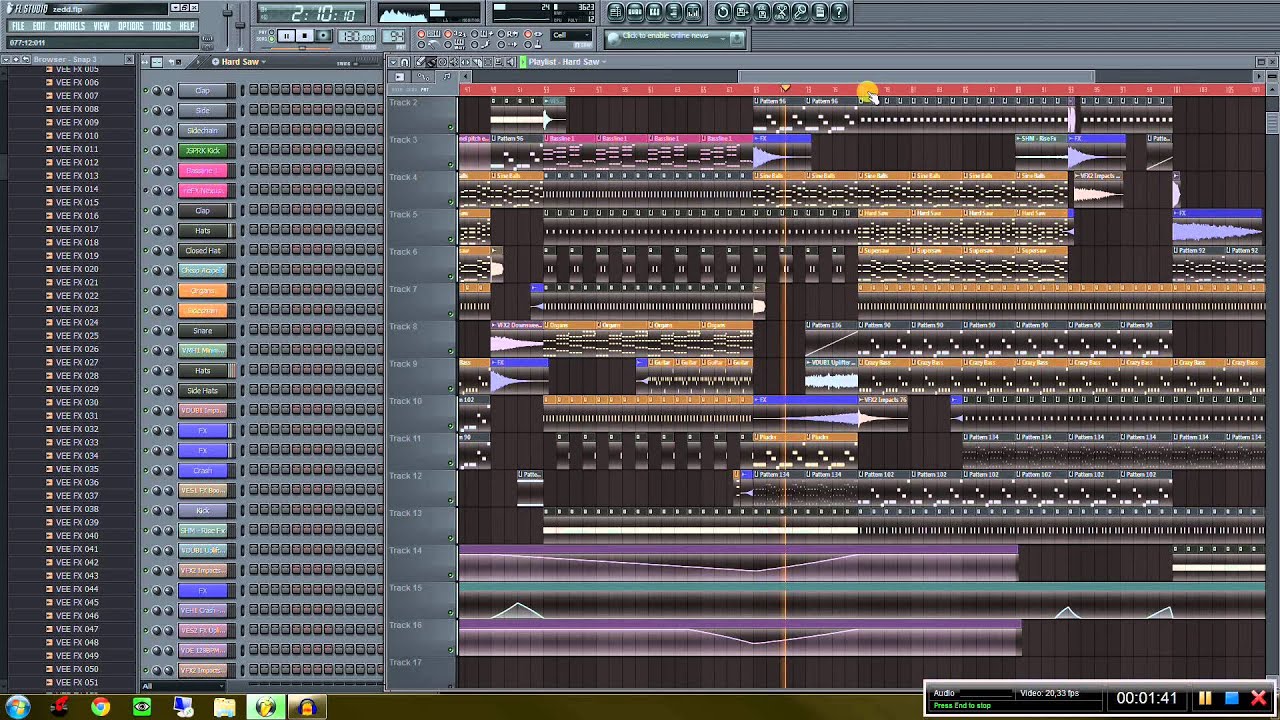Click the audio editor scissors icon
The image size is (1280, 720).
pyautogui.click(x=781, y=12)
